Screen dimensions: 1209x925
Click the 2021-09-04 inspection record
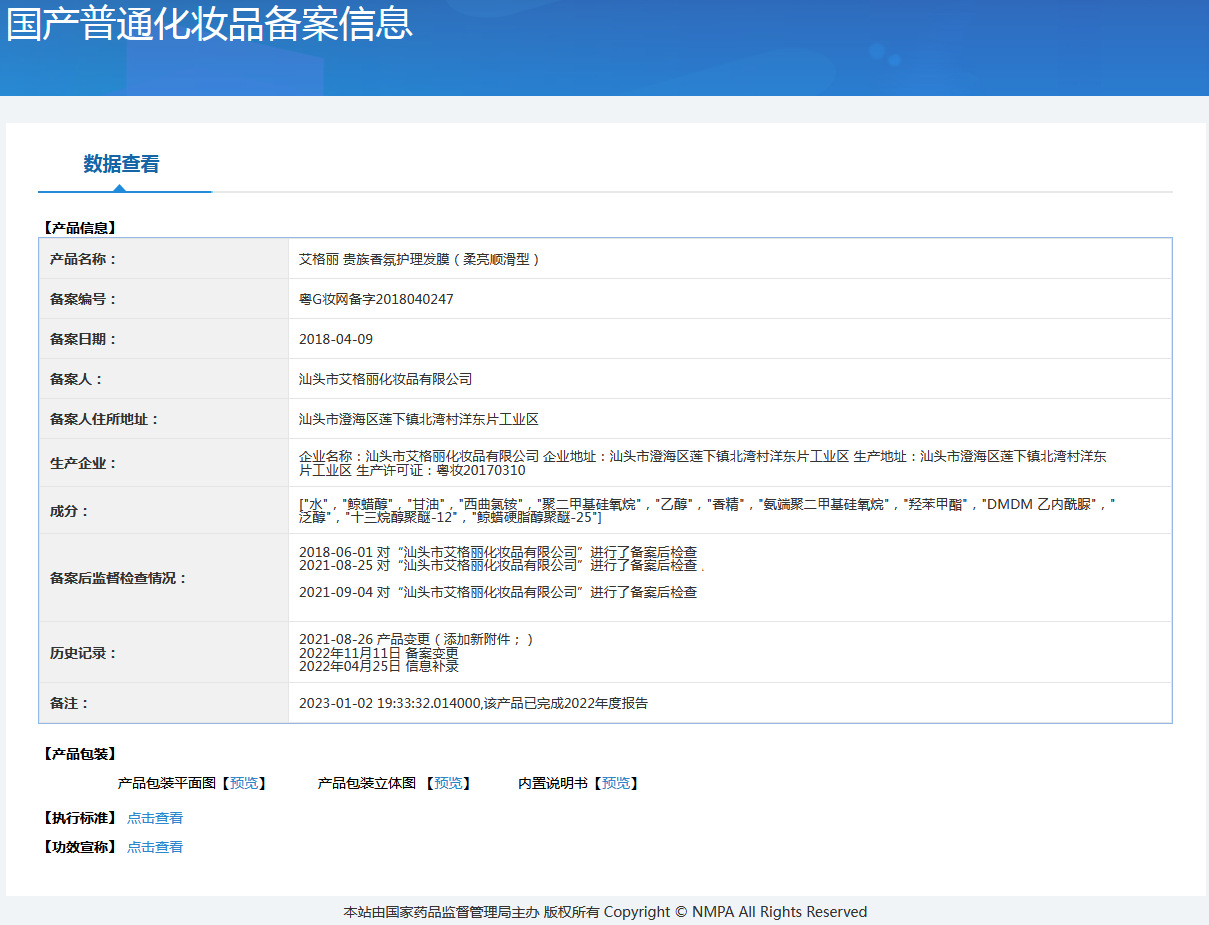[498, 592]
